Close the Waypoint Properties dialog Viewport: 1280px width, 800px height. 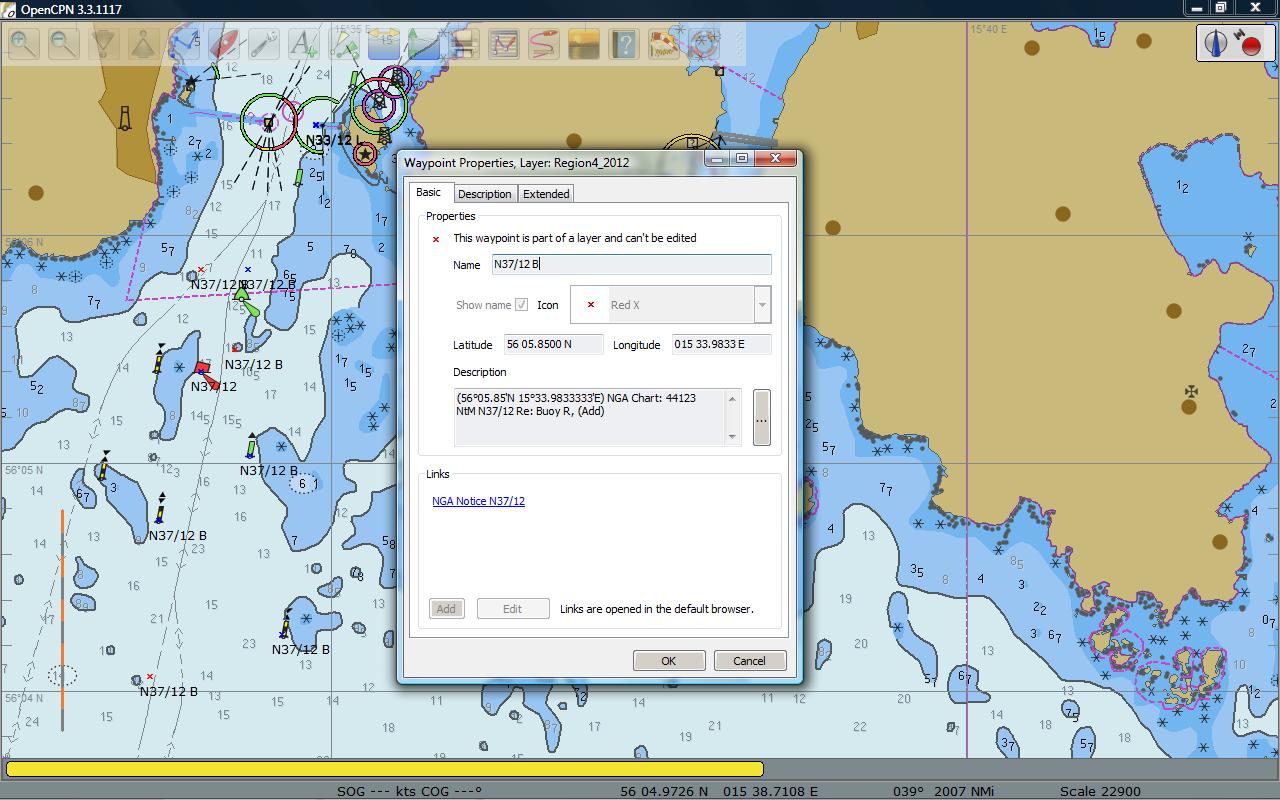(x=775, y=158)
